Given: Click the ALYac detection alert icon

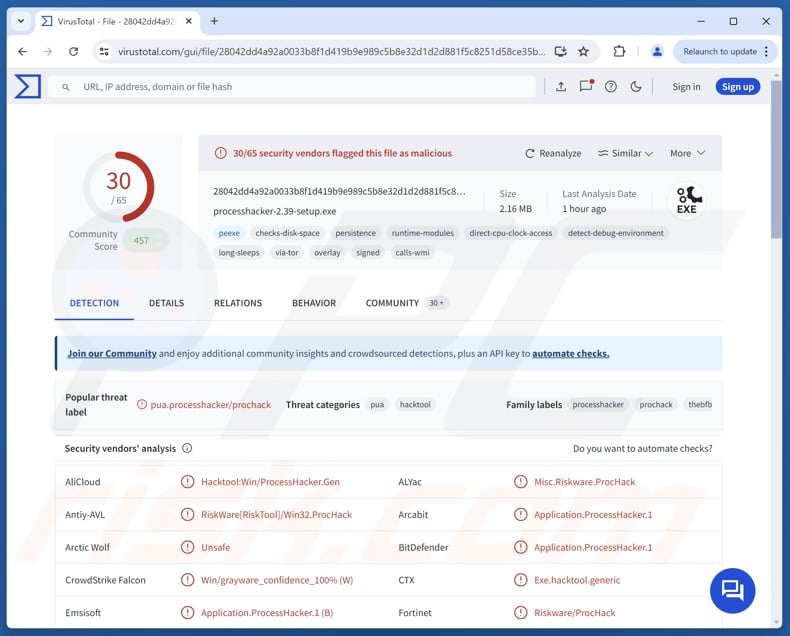Looking at the screenshot, I should click(x=520, y=482).
